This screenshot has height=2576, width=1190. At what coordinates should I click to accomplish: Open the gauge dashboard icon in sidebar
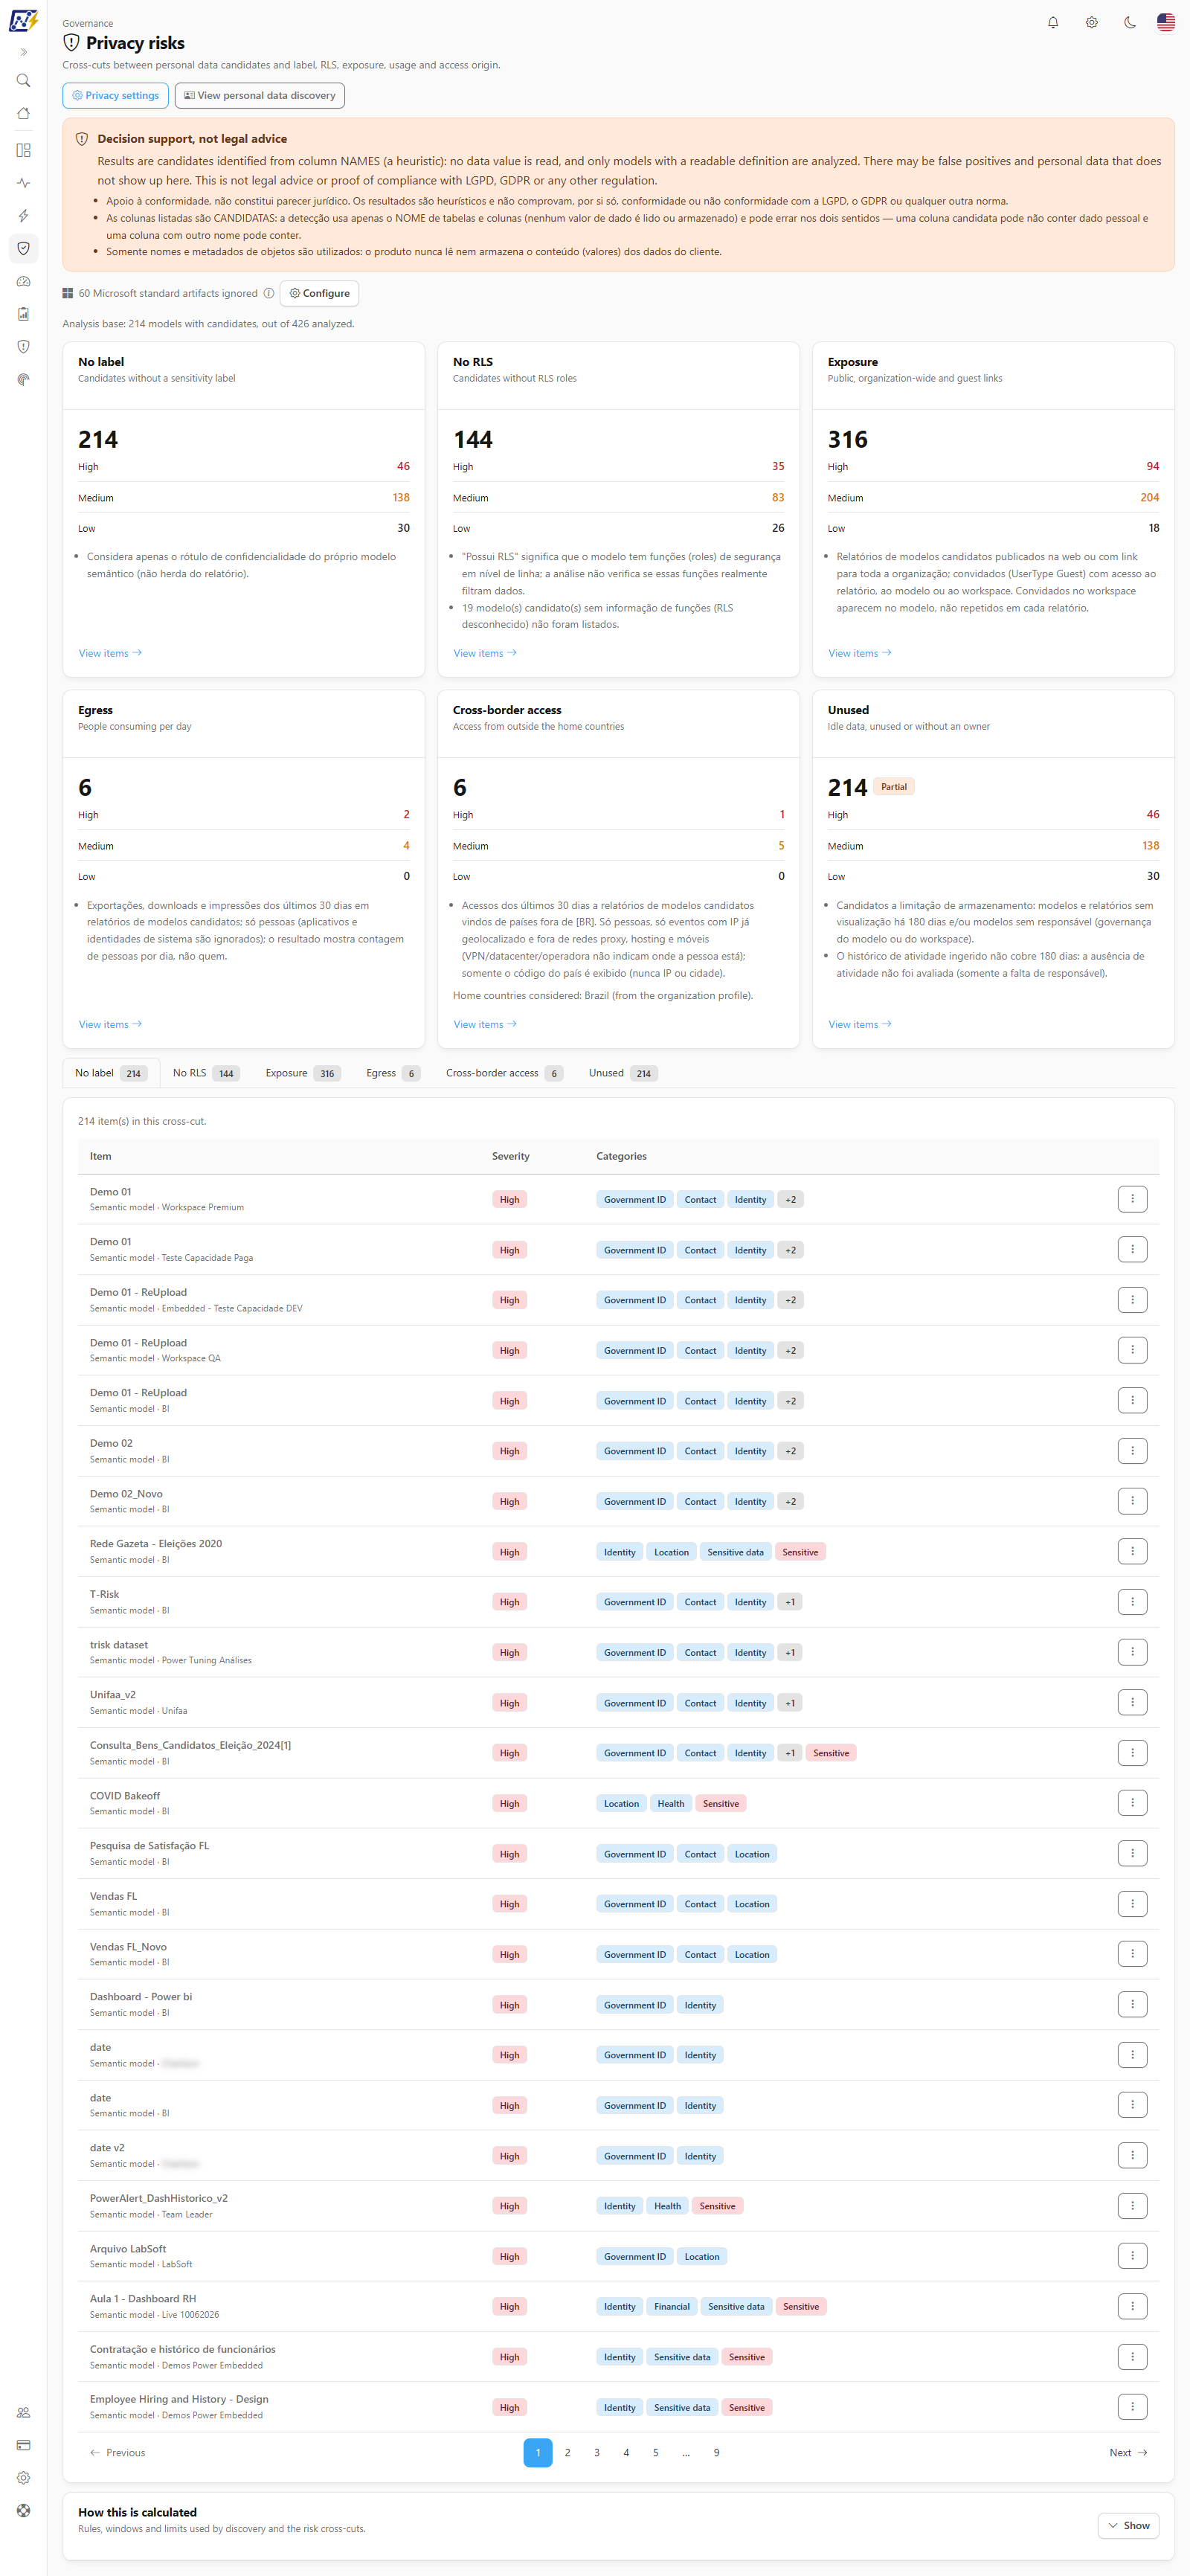(23, 282)
